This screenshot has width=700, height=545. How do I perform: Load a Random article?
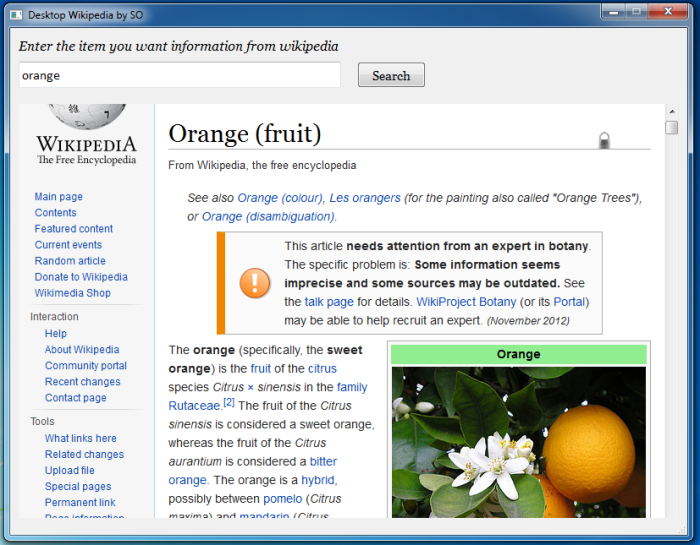pyautogui.click(x=70, y=261)
